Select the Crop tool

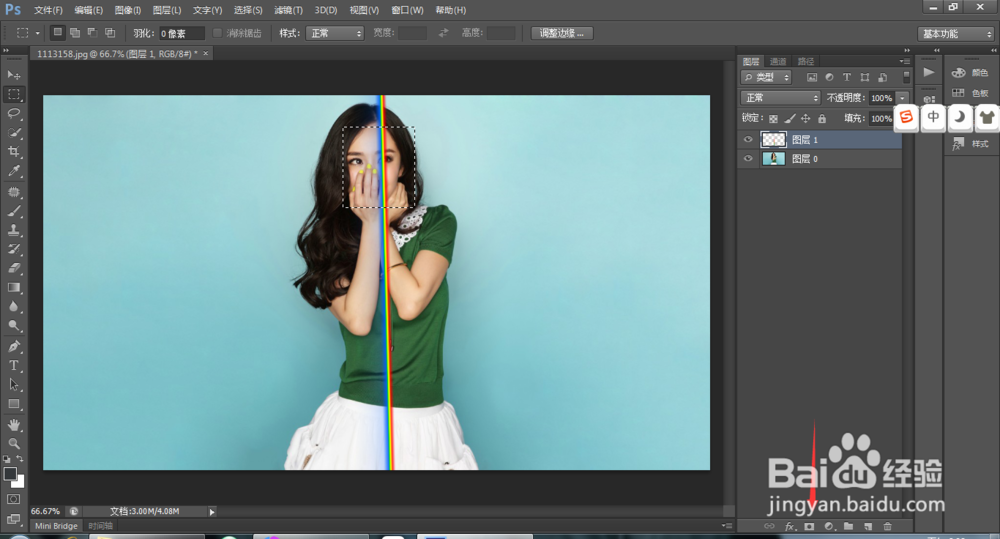pos(13,152)
